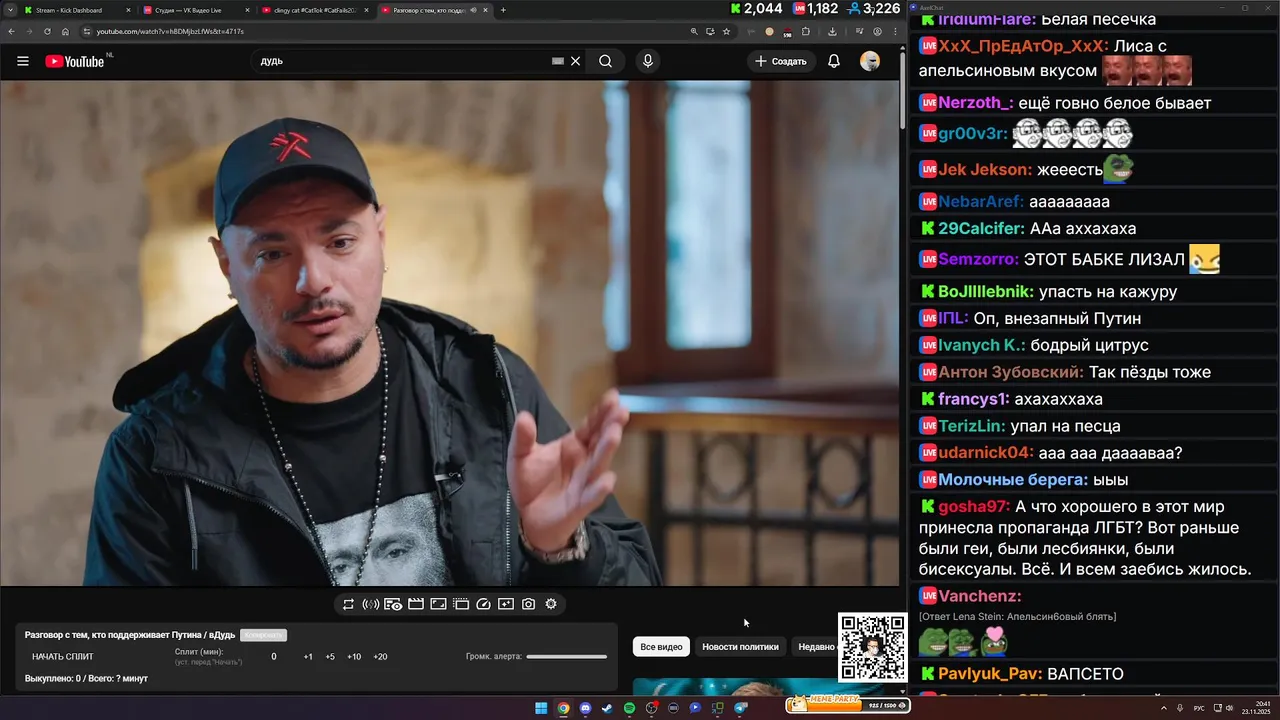
Task: Add +10 minutes to the split
Action: [354, 657]
